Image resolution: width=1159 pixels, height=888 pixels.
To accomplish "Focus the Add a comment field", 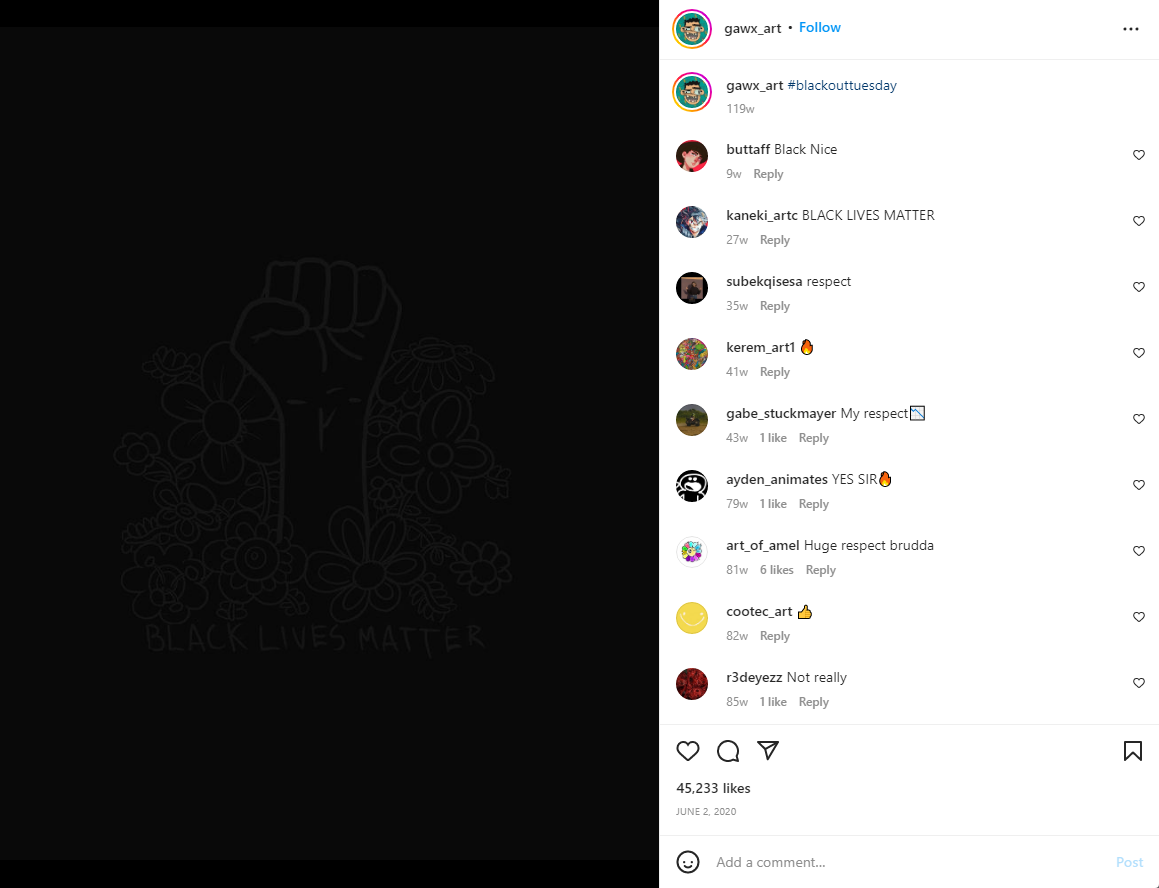I will (x=909, y=862).
